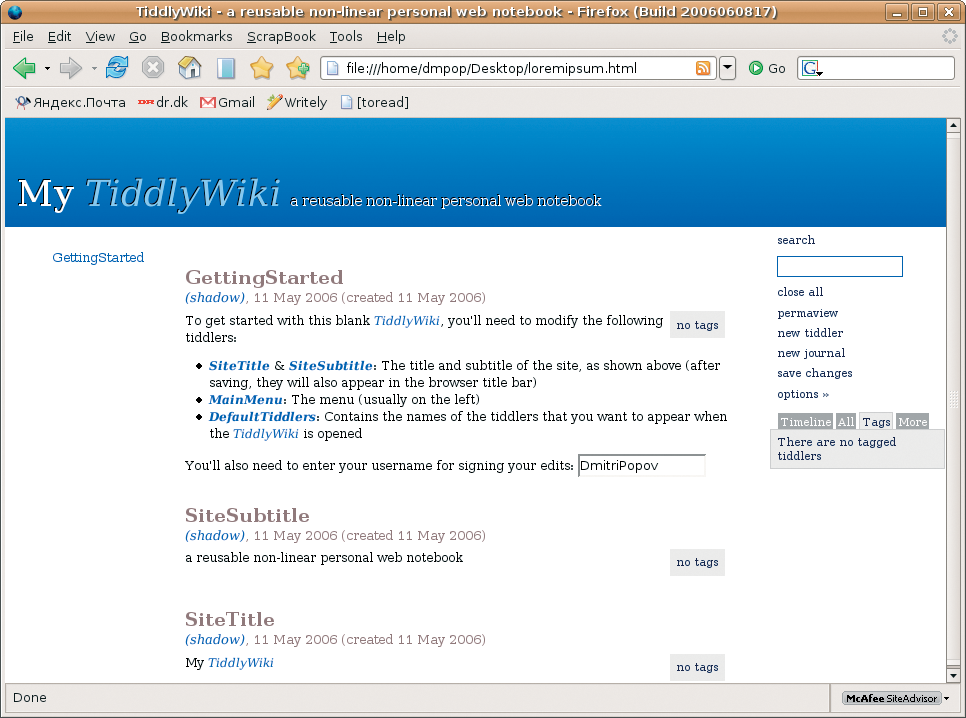Open the McAfee SiteAdvisor status dropdown
The height and width of the screenshot is (718, 966).
946,698
